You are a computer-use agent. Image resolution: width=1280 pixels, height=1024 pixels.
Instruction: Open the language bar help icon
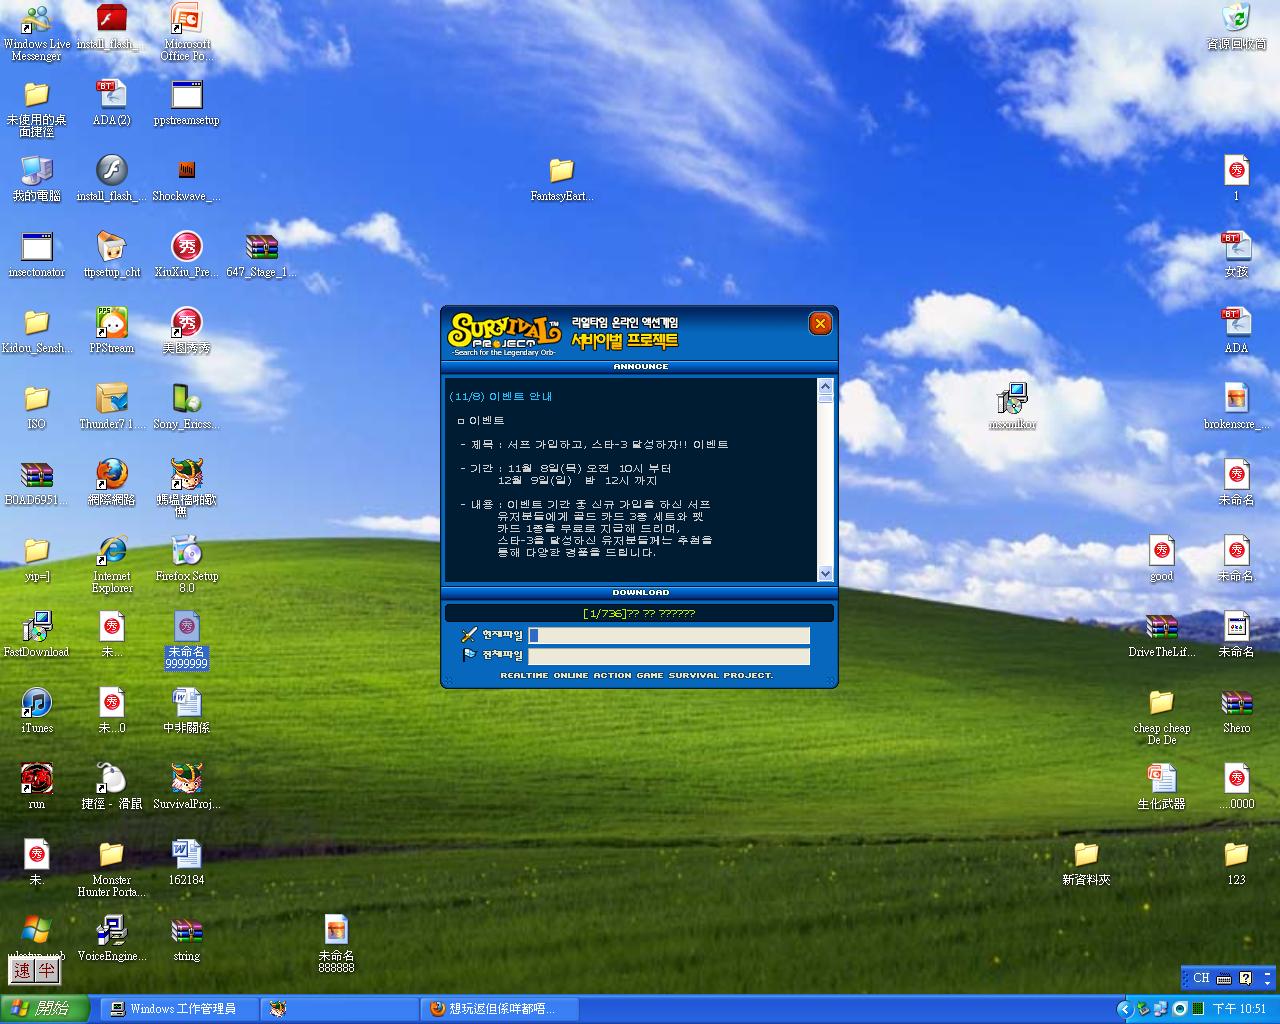pyautogui.click(x=1245, y=978)
